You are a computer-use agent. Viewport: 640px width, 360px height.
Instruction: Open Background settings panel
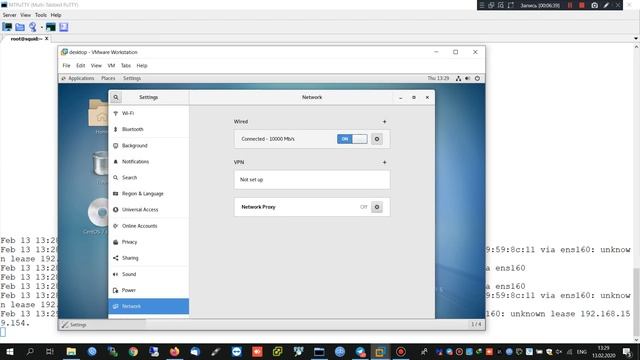pos(149,146)
